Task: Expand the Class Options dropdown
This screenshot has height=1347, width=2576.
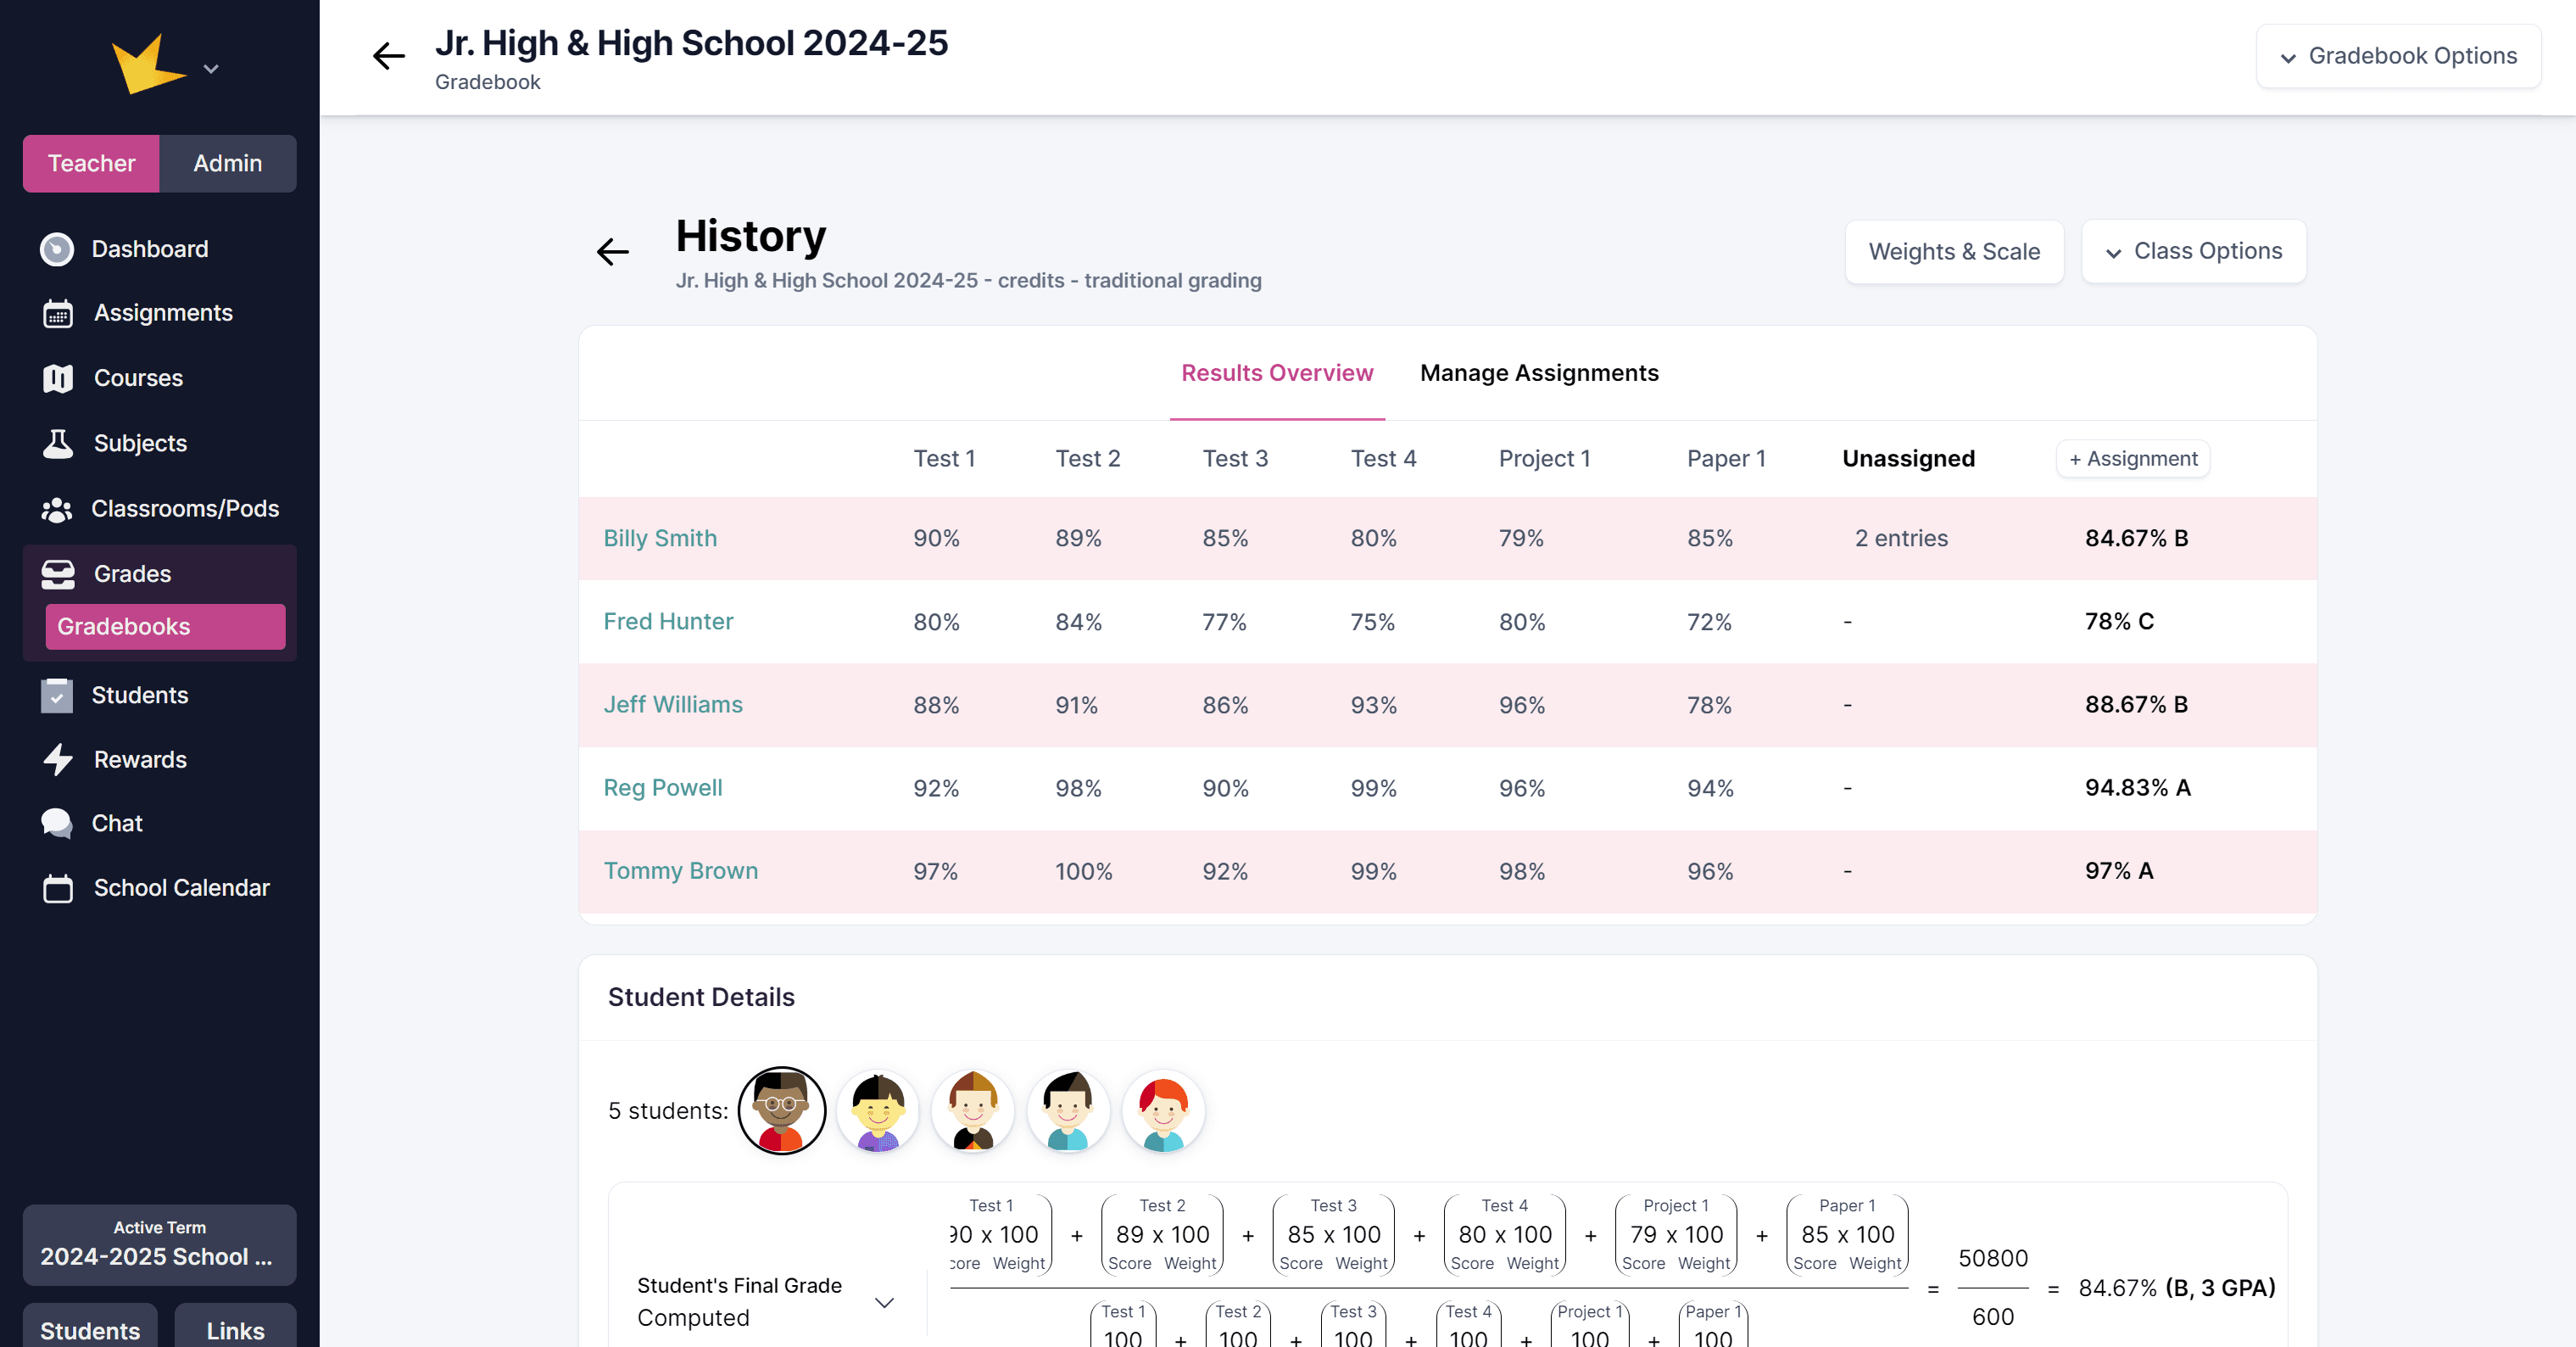Action: pos(2193,252)
